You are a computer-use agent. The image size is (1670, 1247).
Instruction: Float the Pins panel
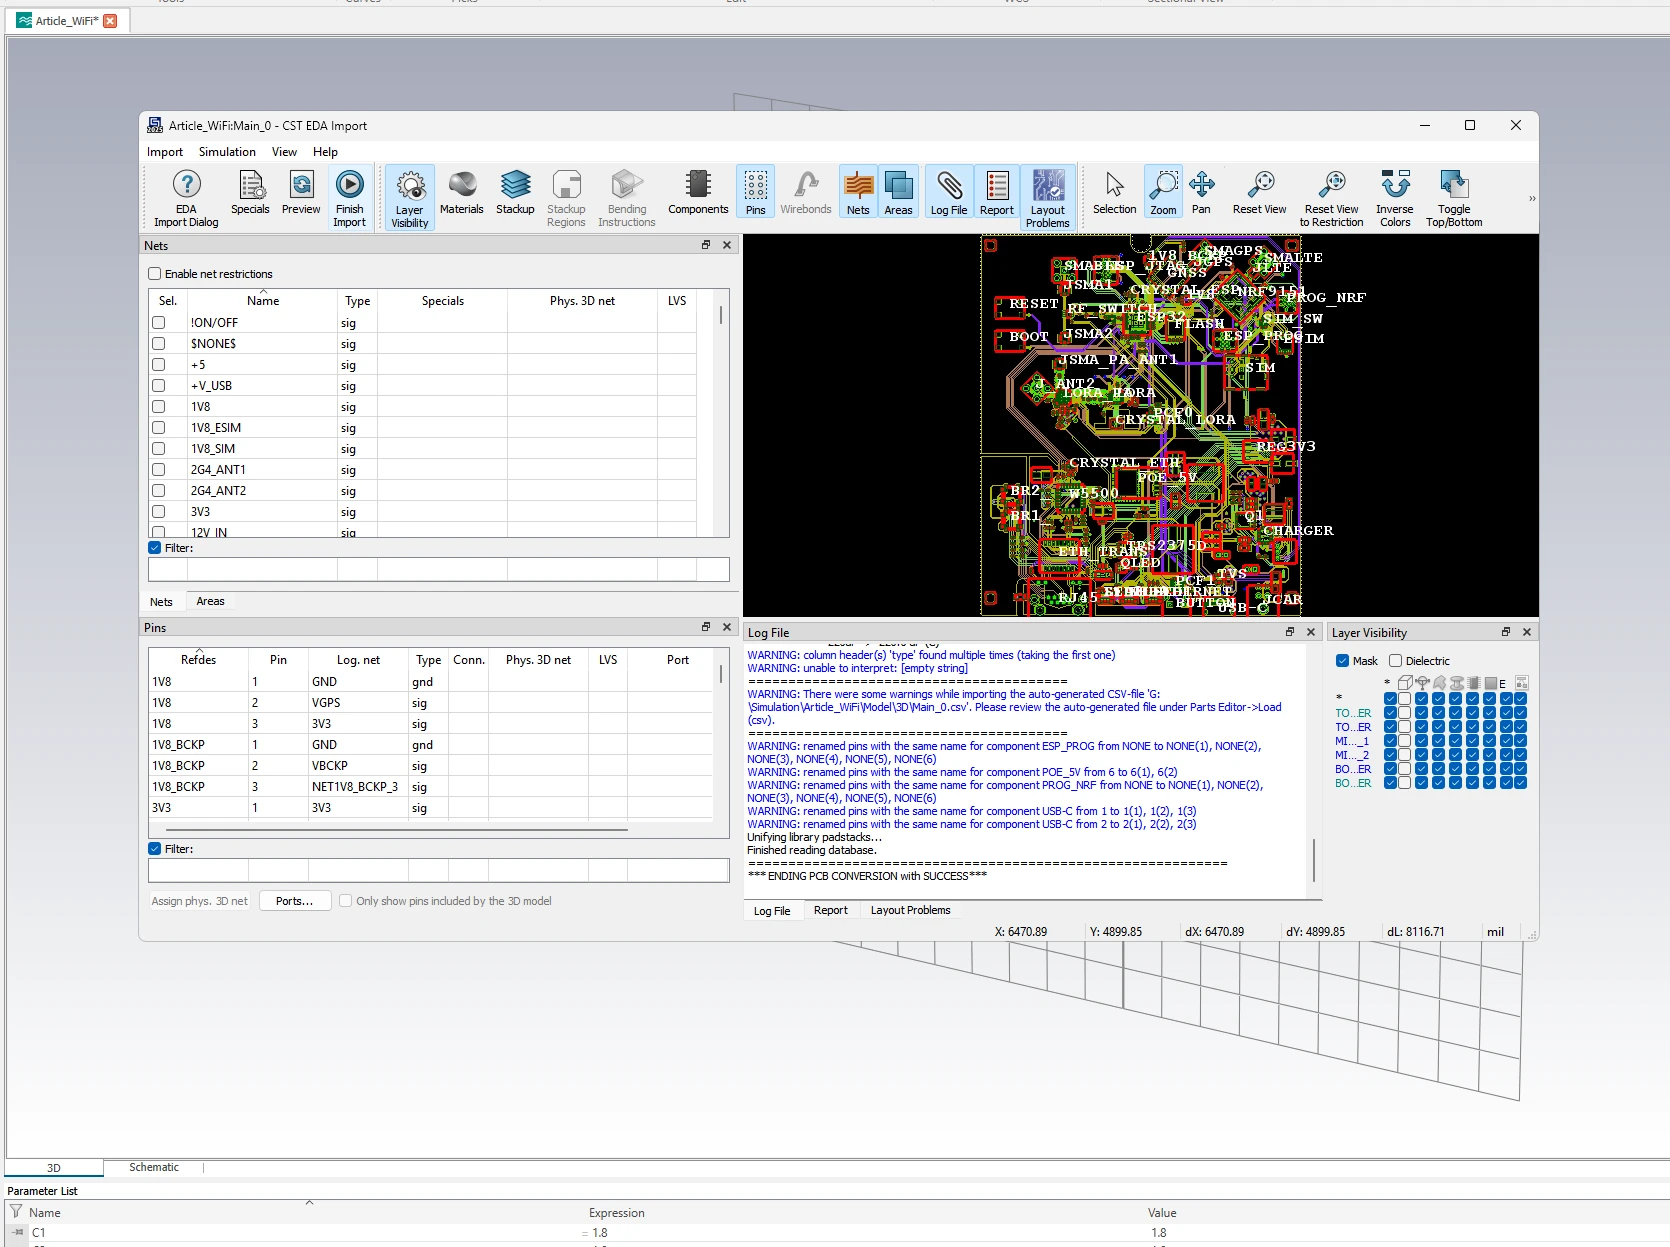pos(705,627)
